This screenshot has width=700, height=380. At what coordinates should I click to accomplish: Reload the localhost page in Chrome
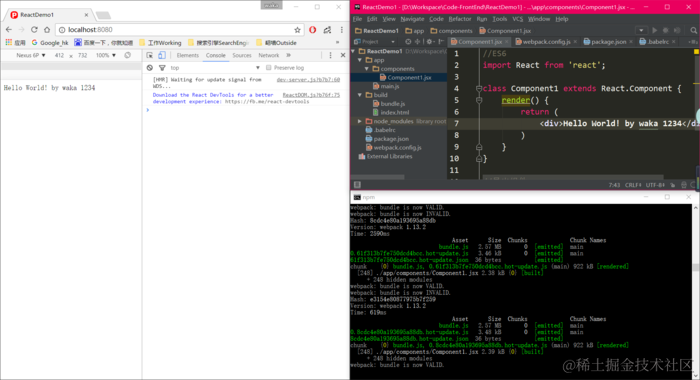tap(34, 29)
